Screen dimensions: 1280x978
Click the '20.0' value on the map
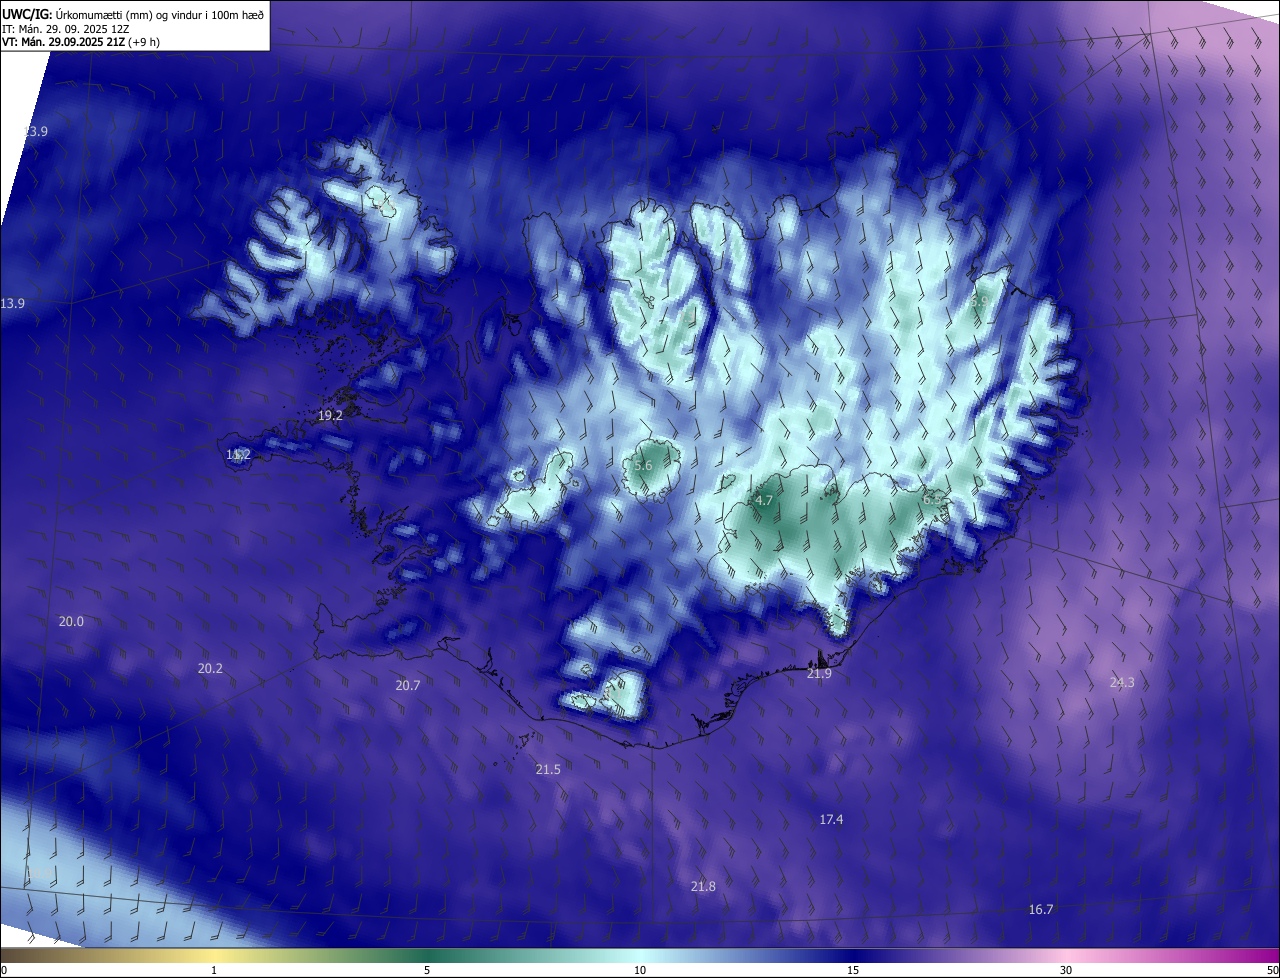[x=71, y=621]
